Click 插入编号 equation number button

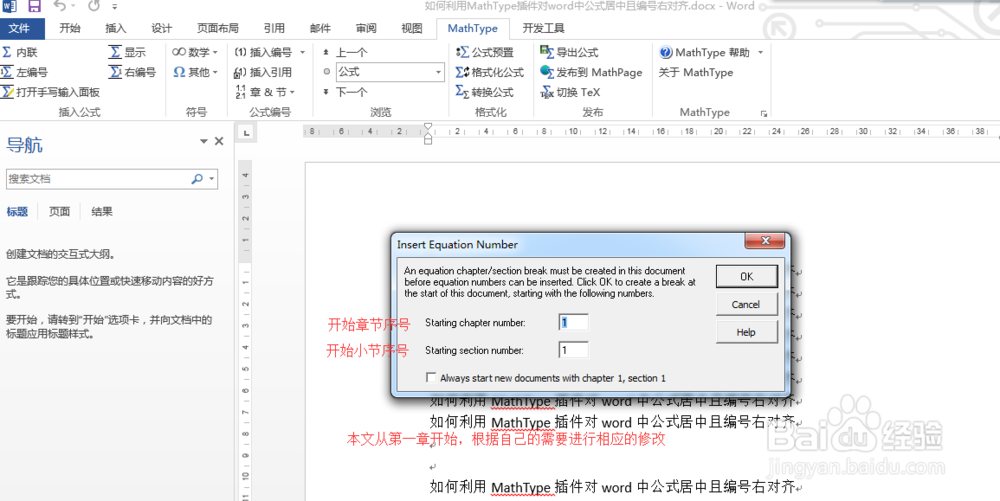pyautogui.click(x=263, y=52)
